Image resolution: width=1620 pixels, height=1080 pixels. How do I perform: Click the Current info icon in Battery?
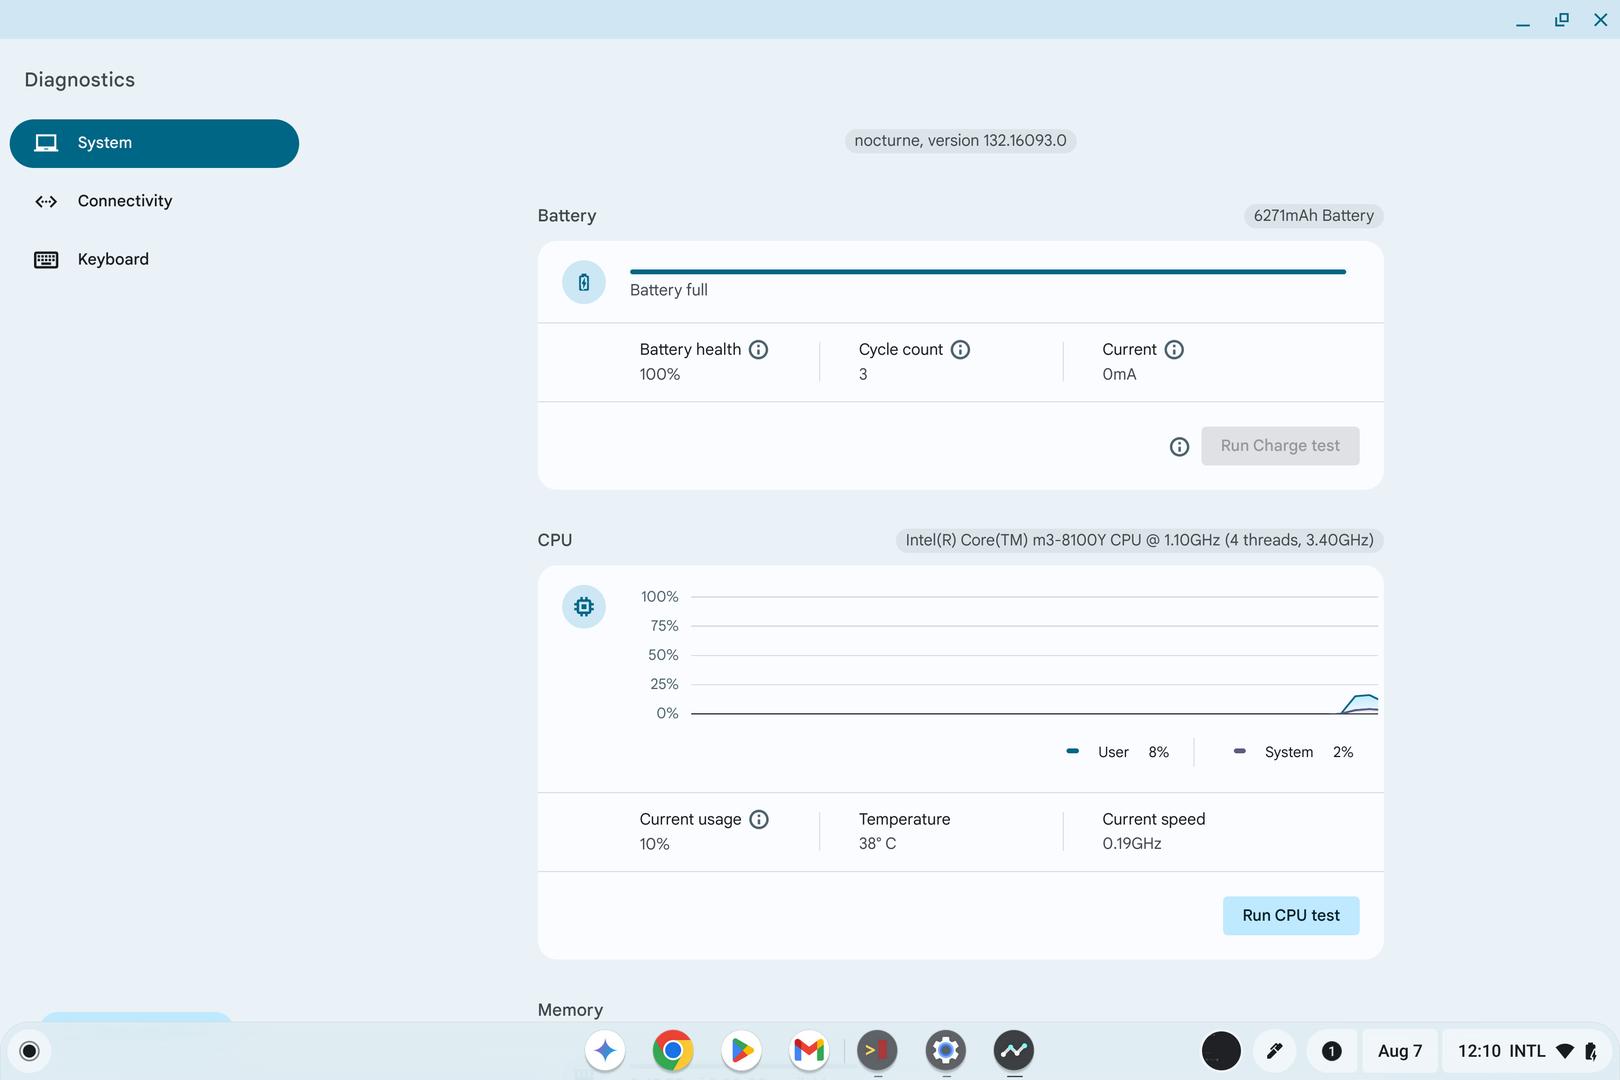tap(1174, 350)
